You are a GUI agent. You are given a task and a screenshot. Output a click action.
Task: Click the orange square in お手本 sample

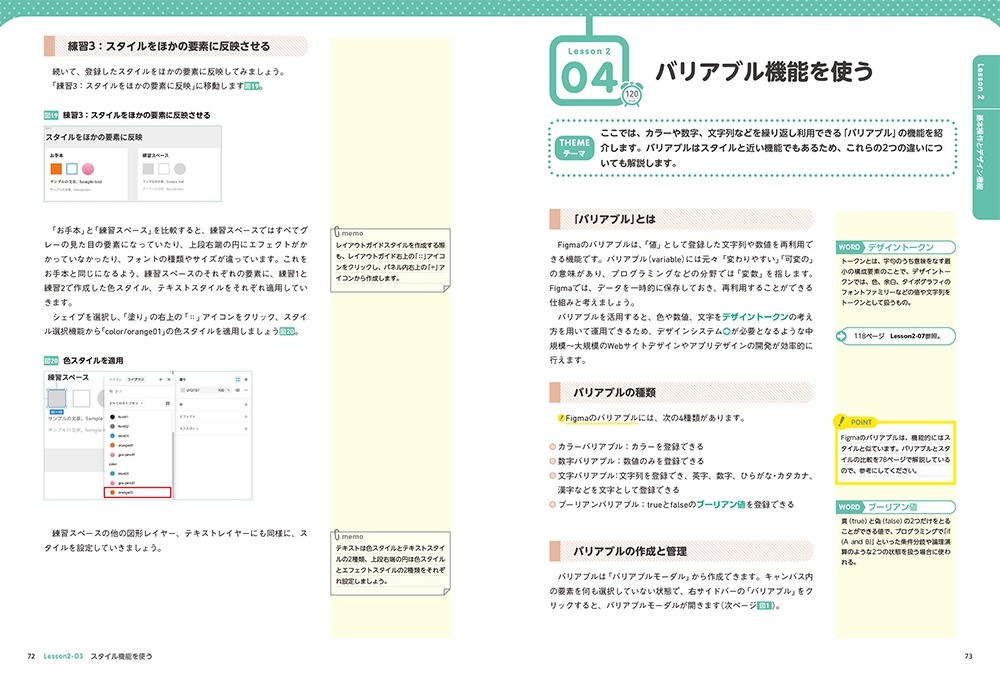pyautogui.click(x=56, y=169)
